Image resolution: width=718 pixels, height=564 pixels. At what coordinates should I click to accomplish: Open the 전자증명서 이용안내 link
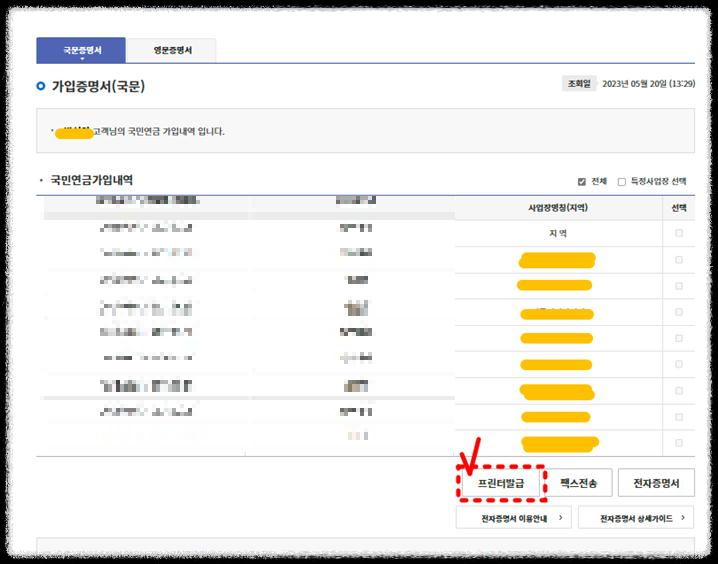[x=513, y=518]
